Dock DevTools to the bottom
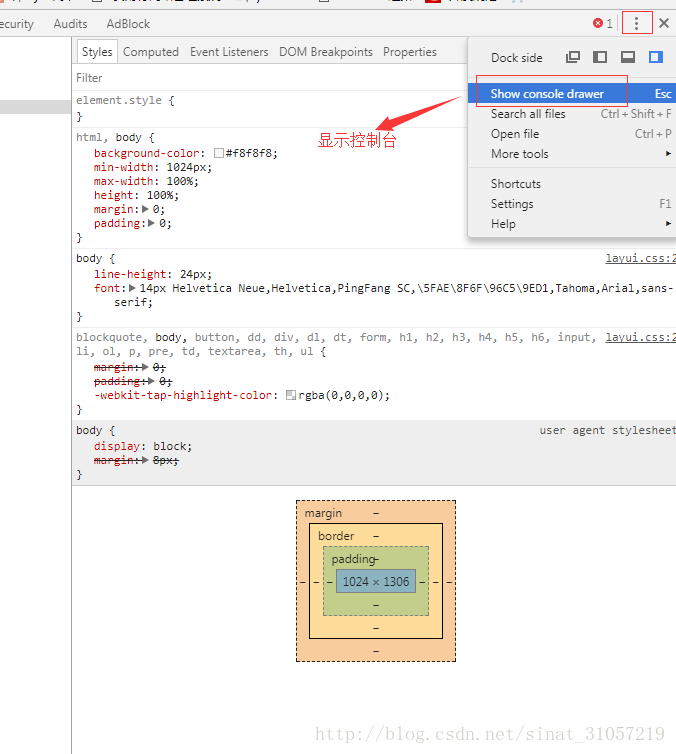Image resolution: width=676 pixels, height=754 pixels. coord(627,57)
